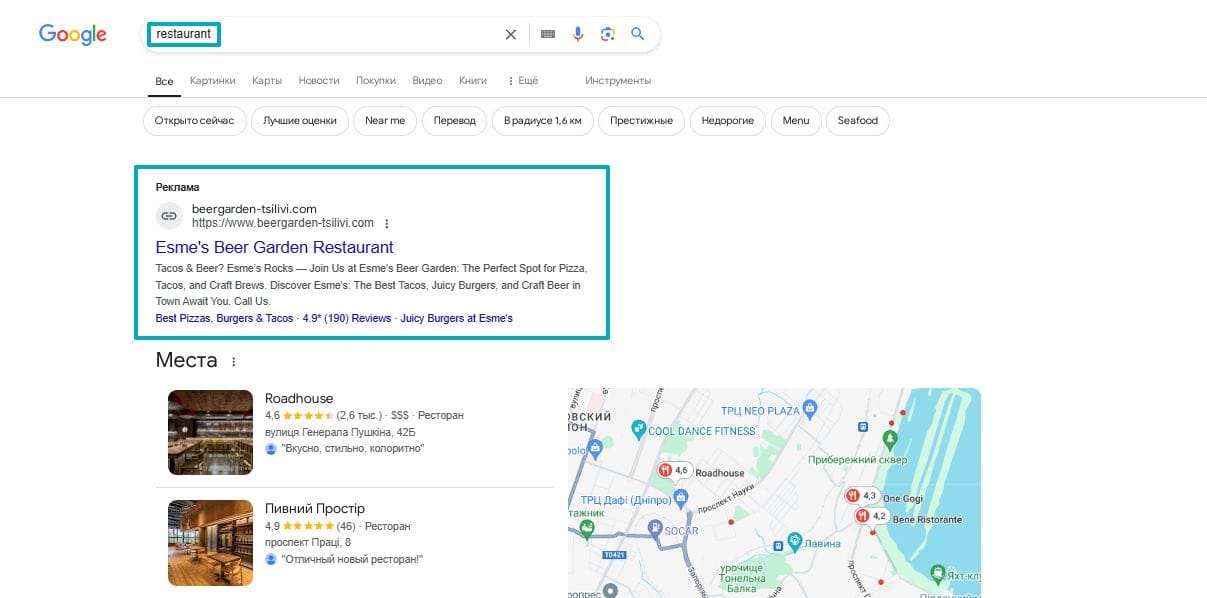Image resolution: width=1207 pixels, height=598 pixels.
Task: Click Roadhouse interior photo thumbnail
Action: (x=211, y=432)
